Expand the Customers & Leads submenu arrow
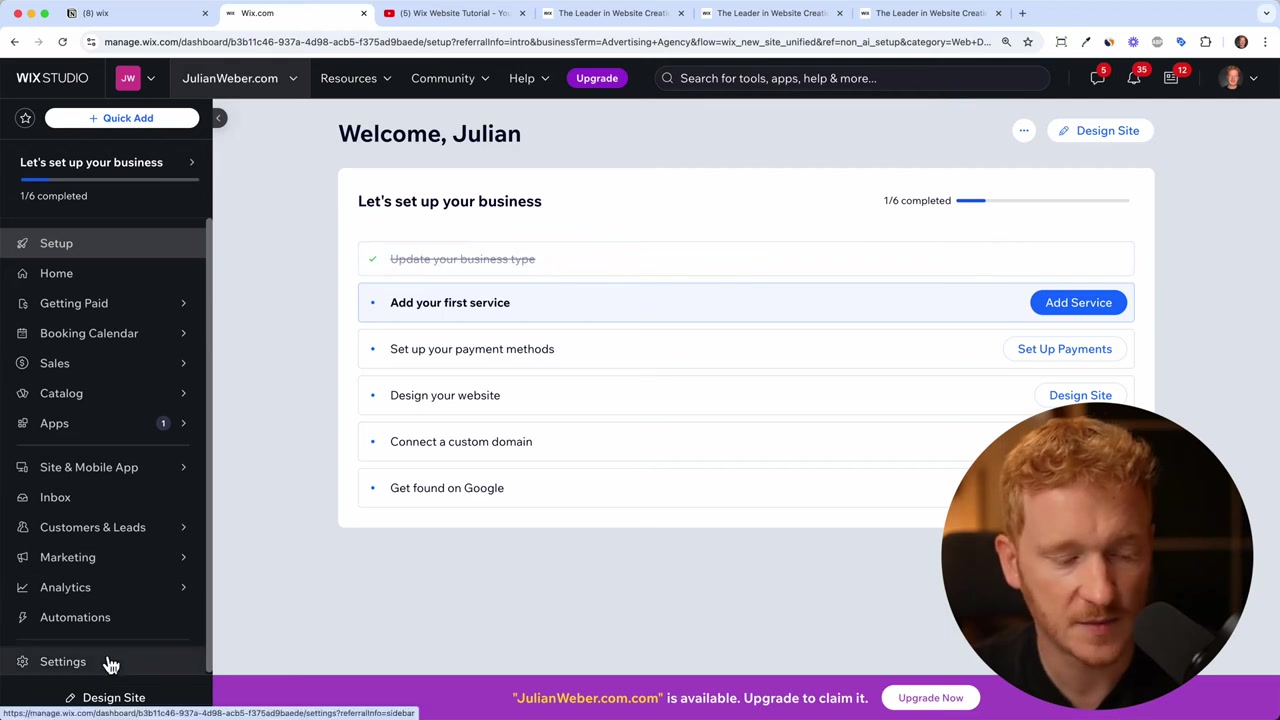 (183, 527)
